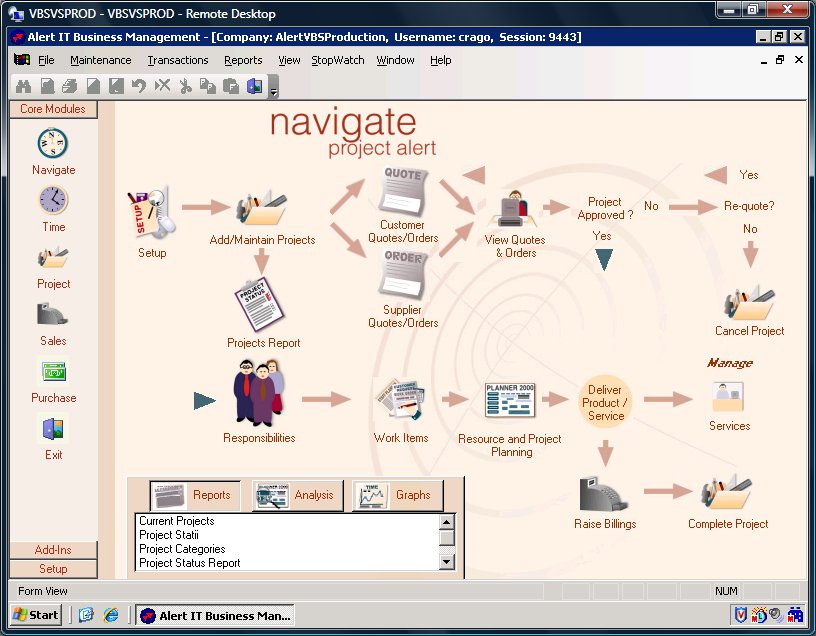The image size is (816, 636).
Task: Open Add/Maintain Projects folder icon
Action: click(262, 207)
